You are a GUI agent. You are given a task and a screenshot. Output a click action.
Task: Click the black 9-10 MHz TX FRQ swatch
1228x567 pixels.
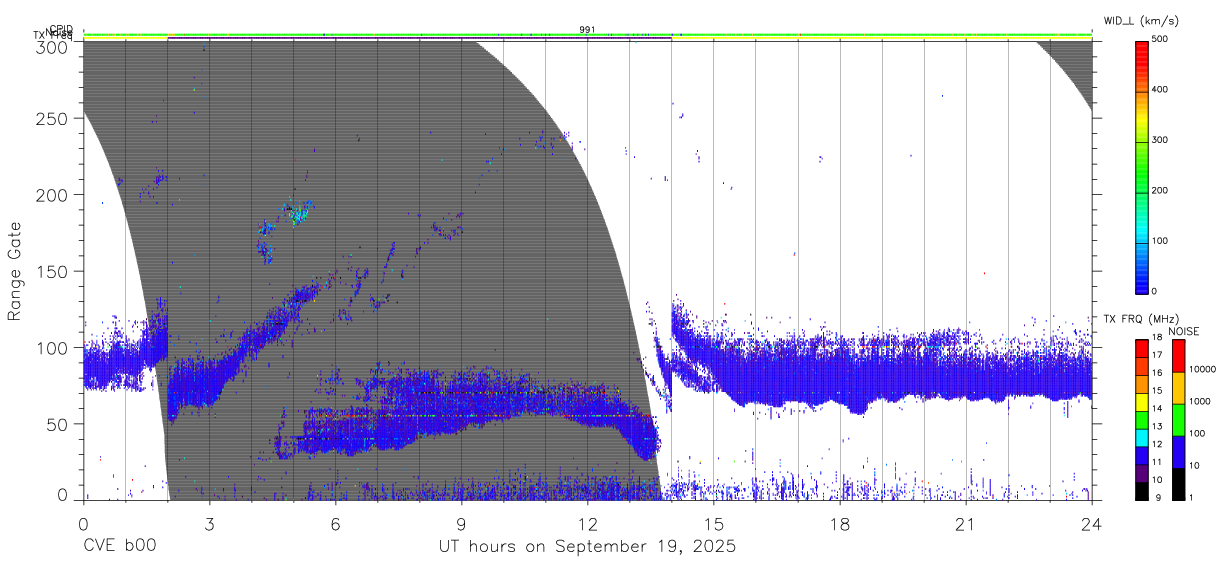pyautogui.click(x=1141, y=490)
